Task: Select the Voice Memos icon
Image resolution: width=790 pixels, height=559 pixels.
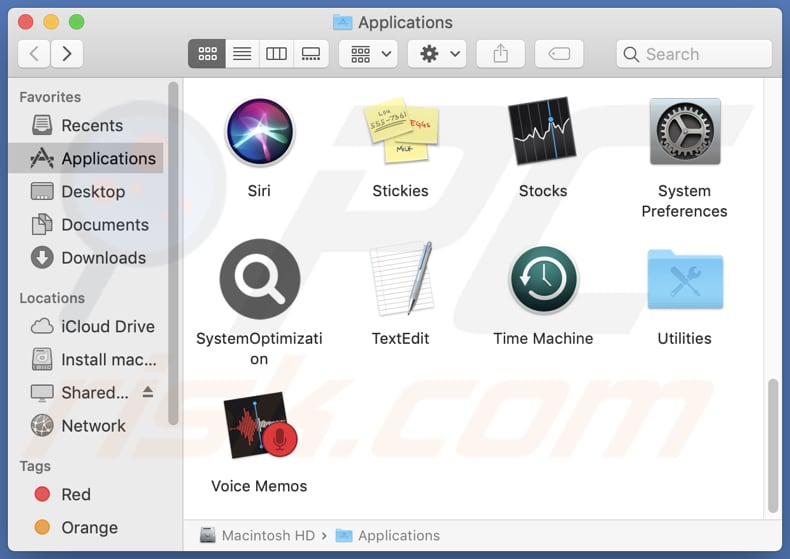Action: pyautogui.click(x=260, y=425)
